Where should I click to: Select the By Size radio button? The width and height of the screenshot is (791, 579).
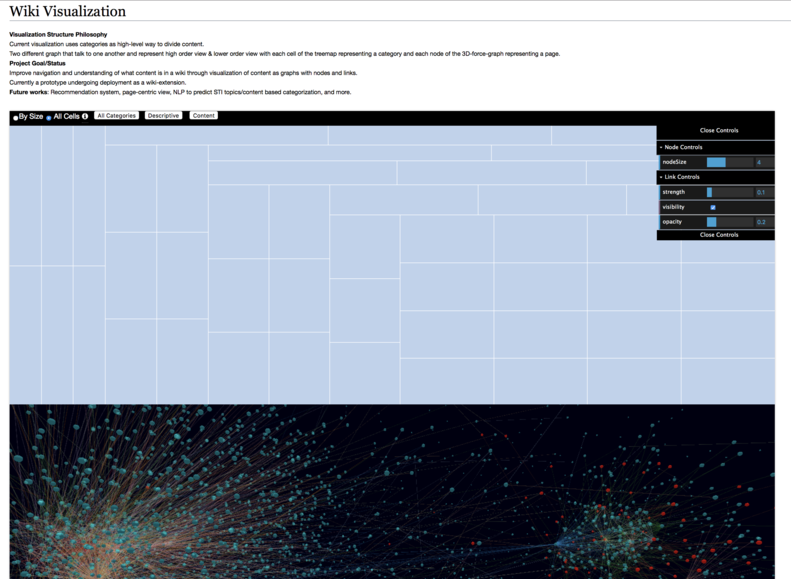[x=16, y=118]
